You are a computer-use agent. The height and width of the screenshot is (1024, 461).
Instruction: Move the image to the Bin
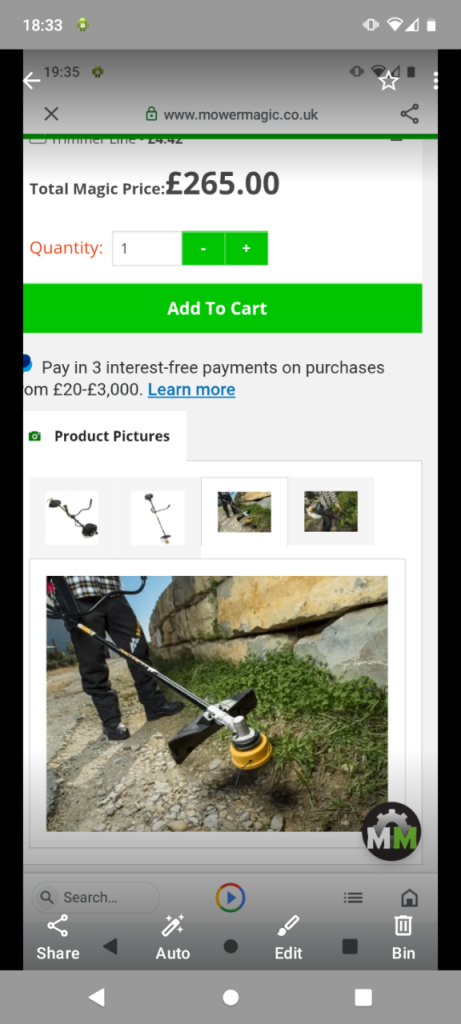pyautogui.click(x=403, y=938)
